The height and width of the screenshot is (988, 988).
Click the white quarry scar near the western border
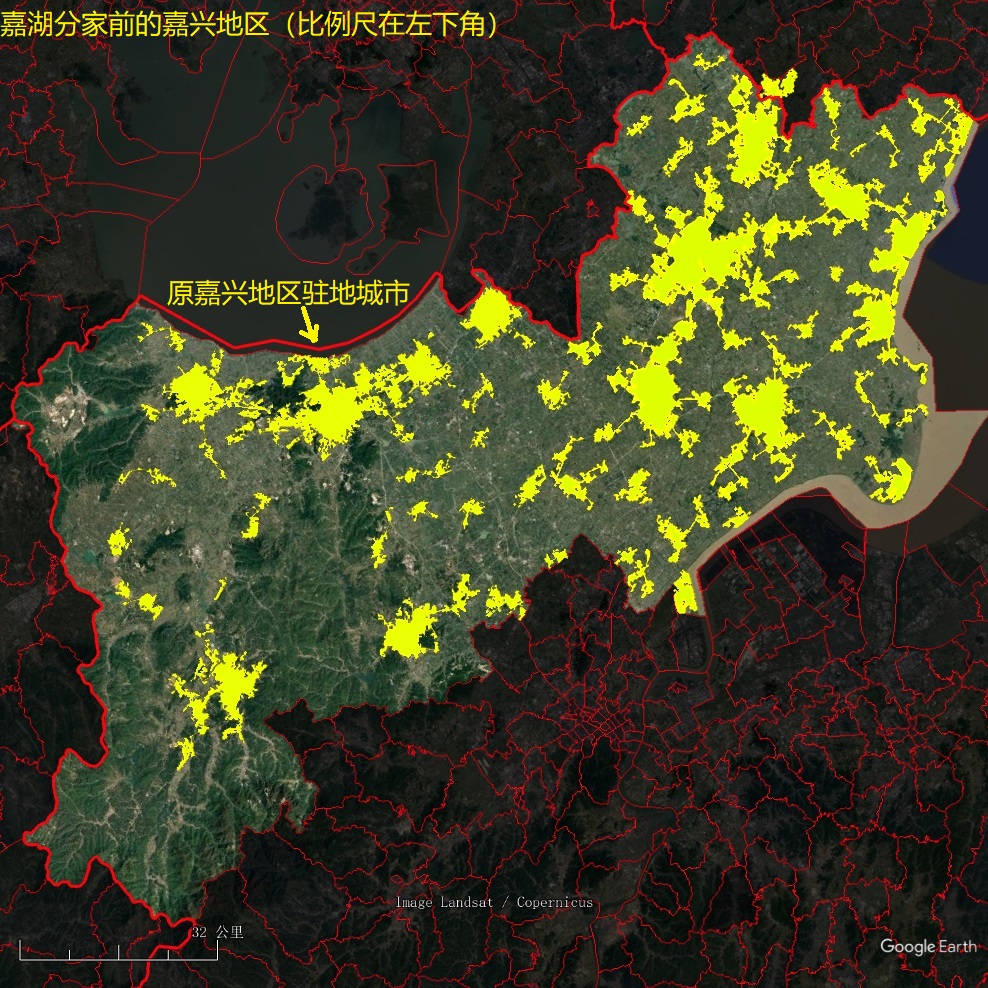[71, 398]
